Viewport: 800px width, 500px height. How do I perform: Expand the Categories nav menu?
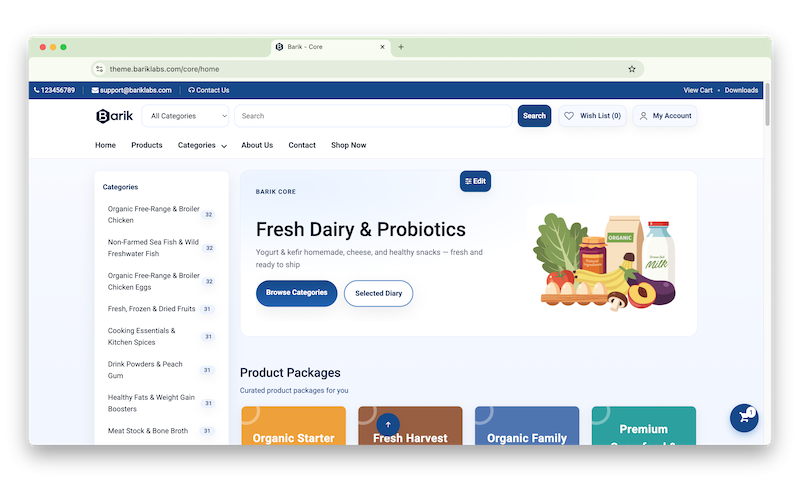coord(202,145)
